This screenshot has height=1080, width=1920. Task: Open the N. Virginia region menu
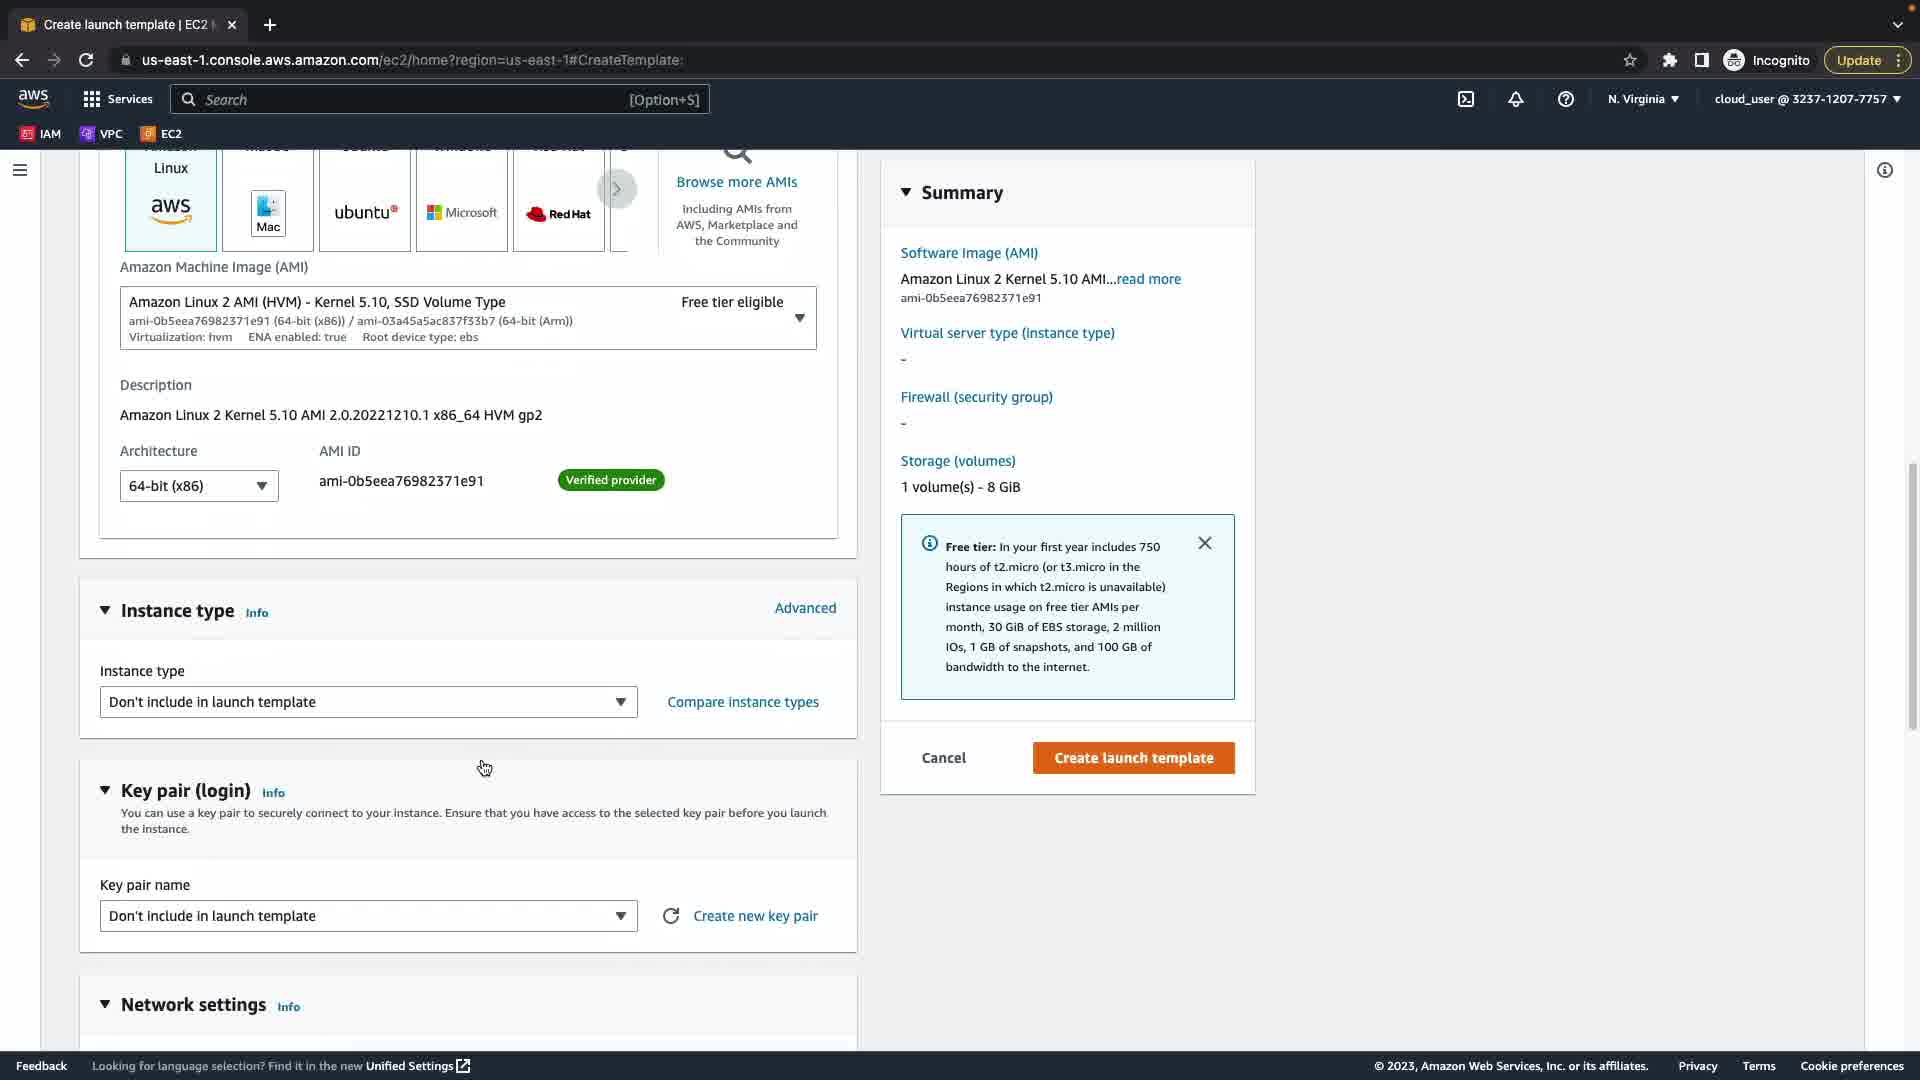point(1643,99)
